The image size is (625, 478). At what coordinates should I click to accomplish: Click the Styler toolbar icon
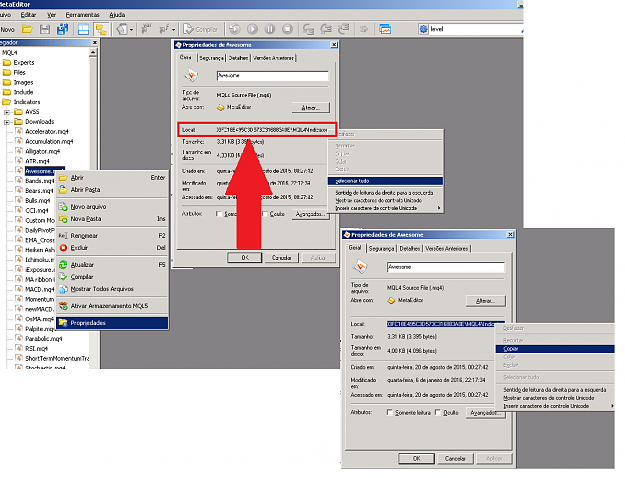(122, 29)
